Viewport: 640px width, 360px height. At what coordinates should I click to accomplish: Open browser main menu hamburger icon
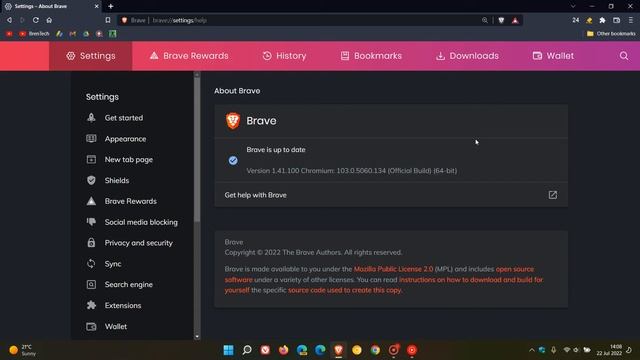point(631,20)
